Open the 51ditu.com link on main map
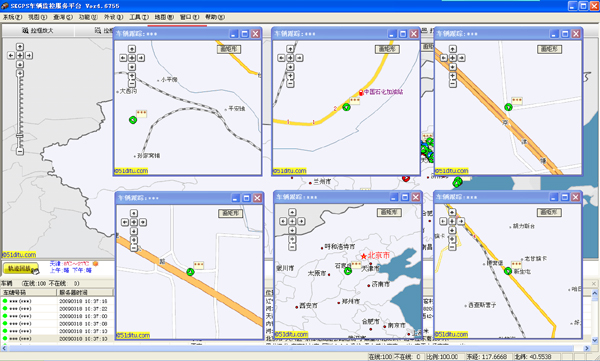 pos(19,255)
